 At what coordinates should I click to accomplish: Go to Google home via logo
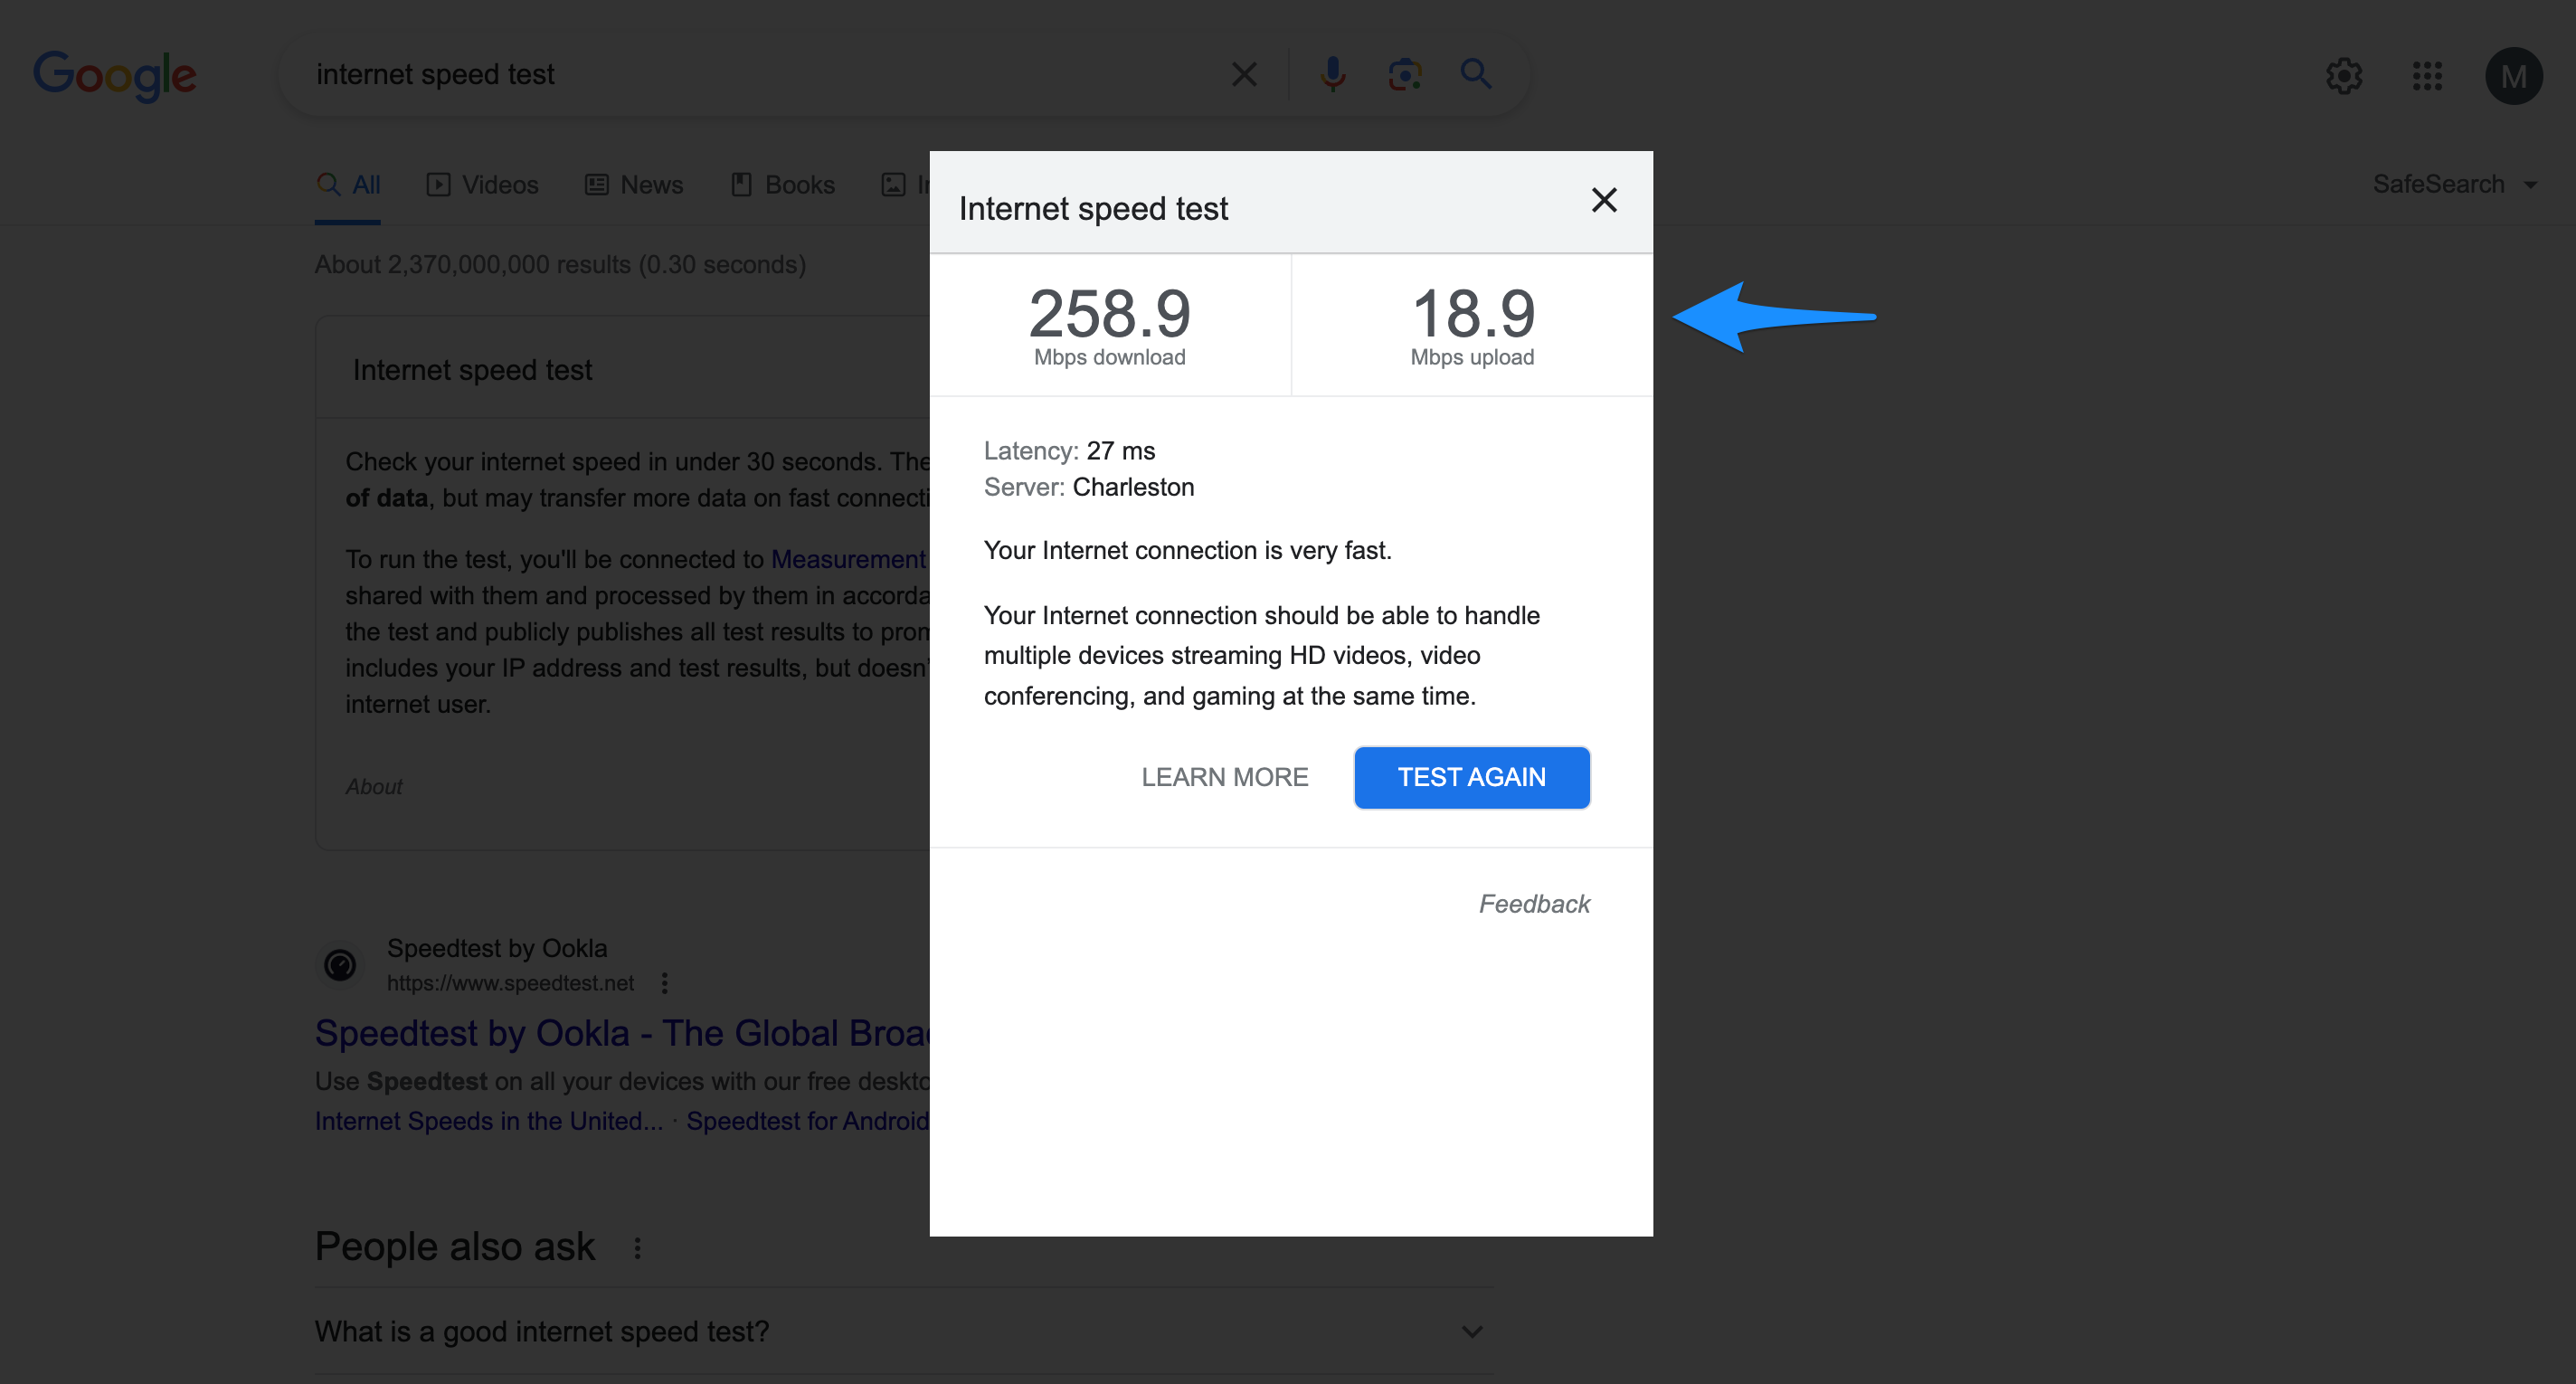115,76
